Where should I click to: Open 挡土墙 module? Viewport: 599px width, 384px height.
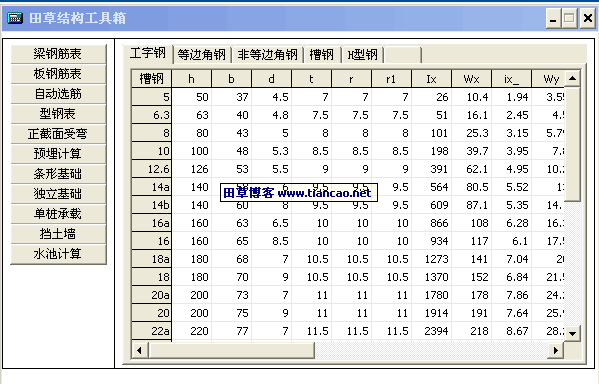(58, 233)
